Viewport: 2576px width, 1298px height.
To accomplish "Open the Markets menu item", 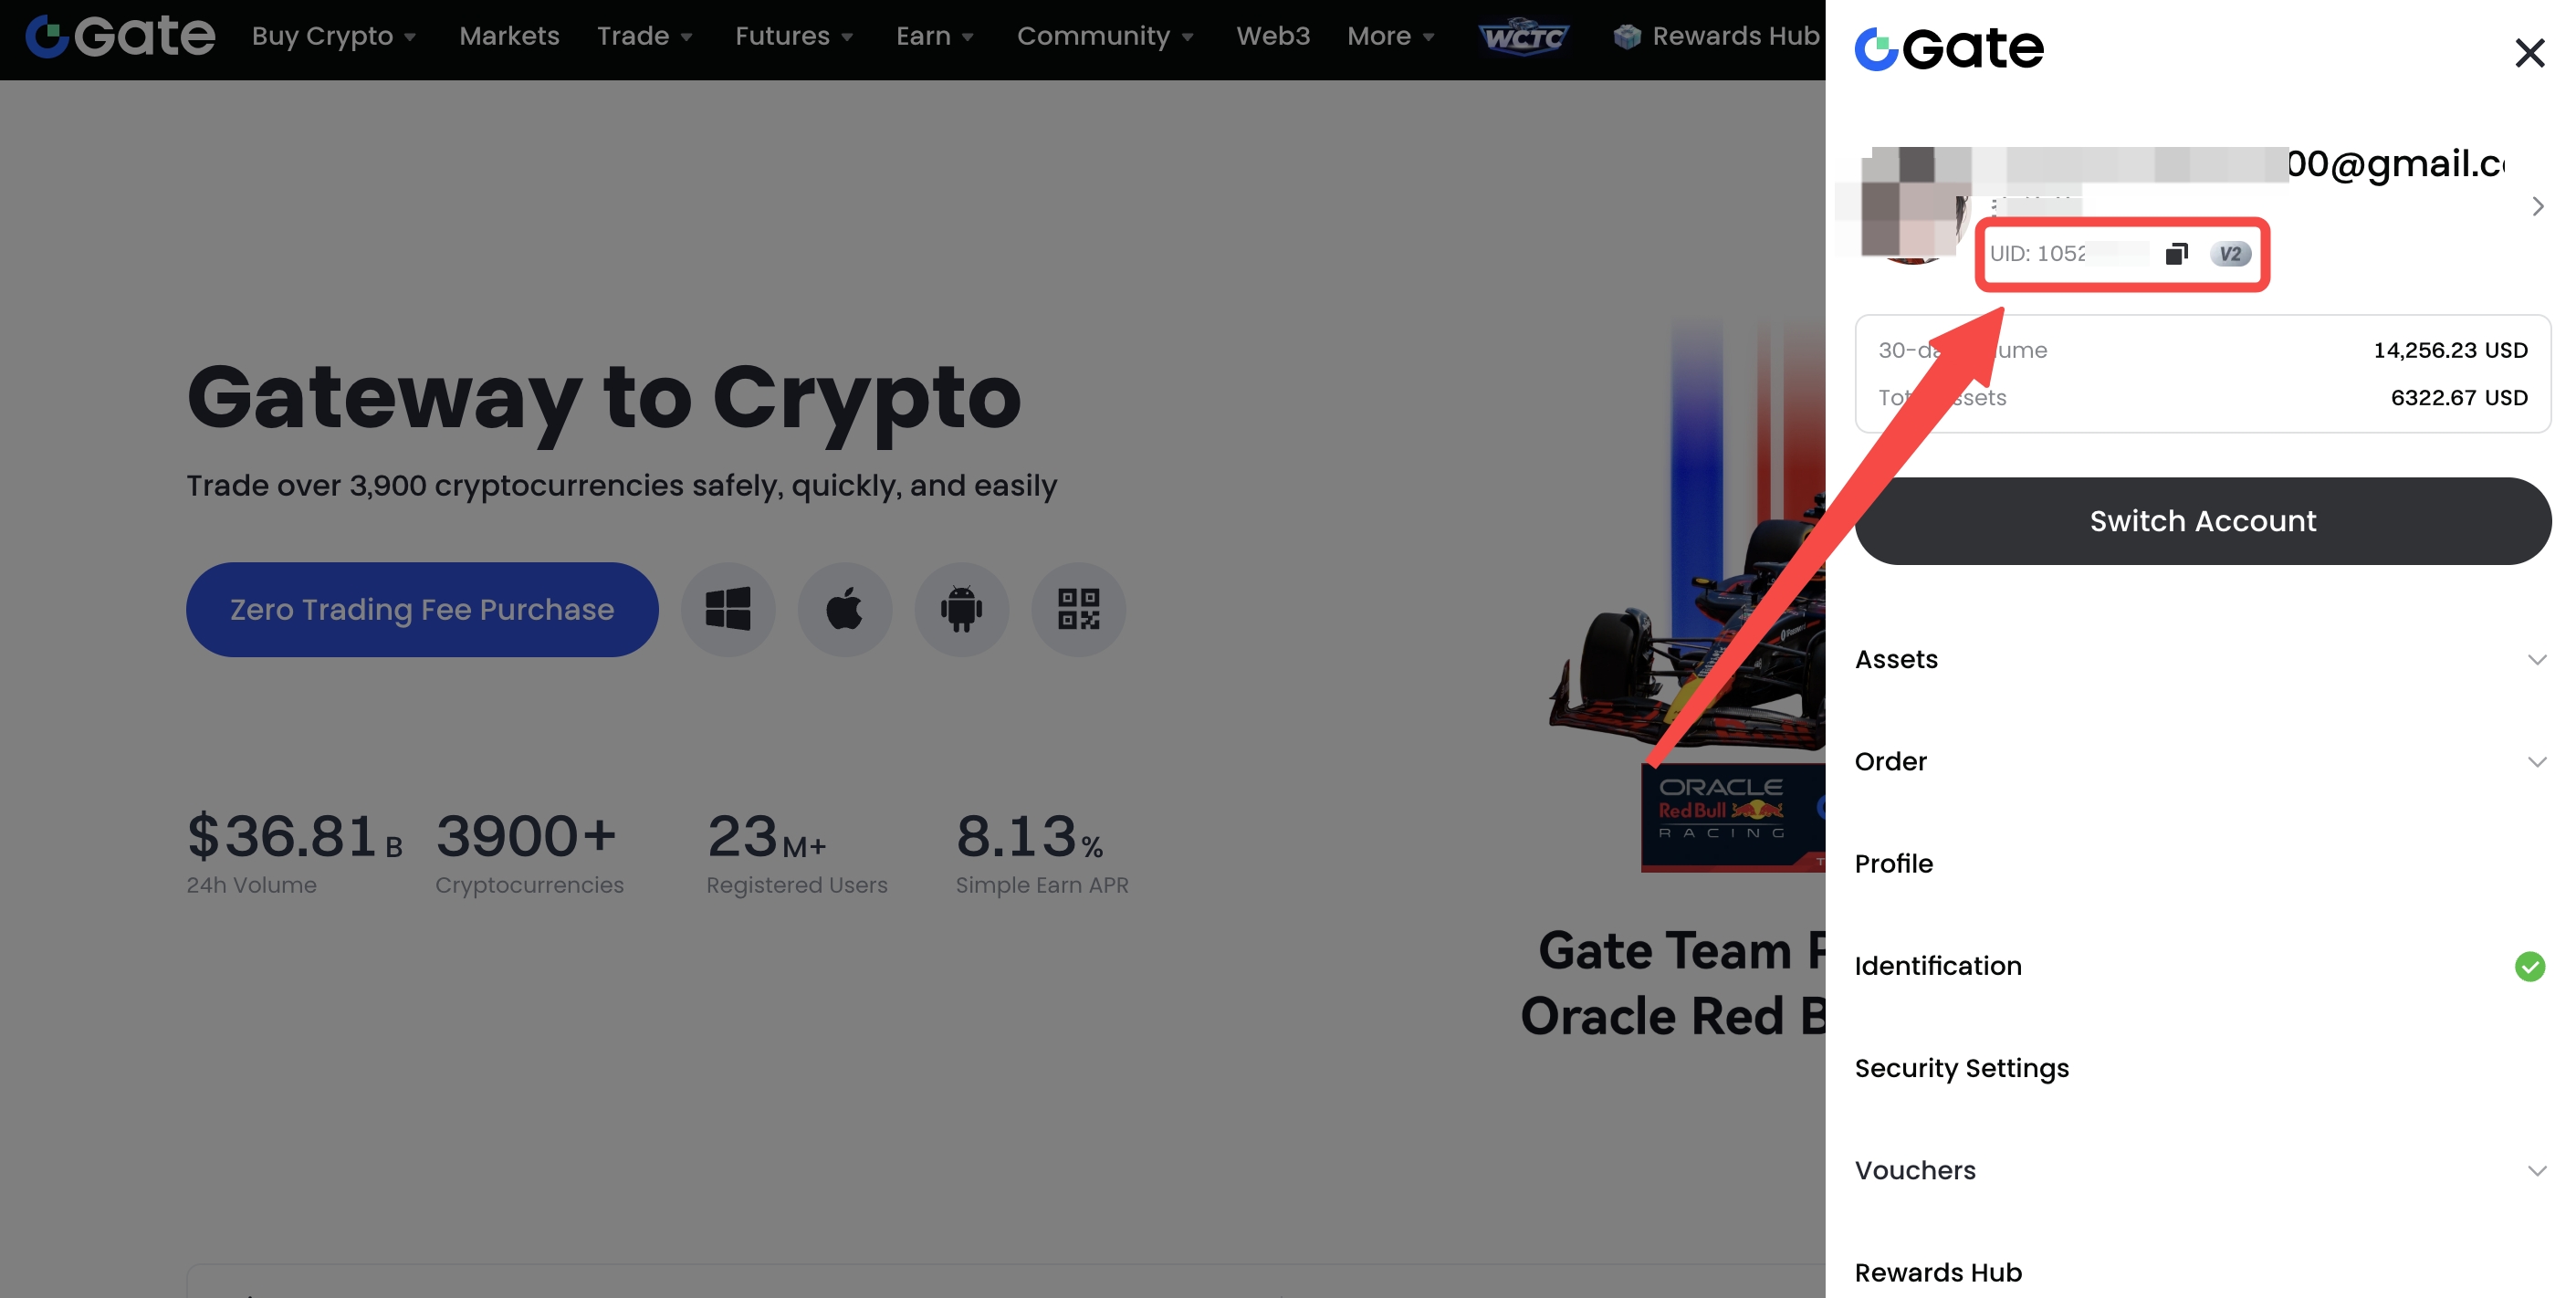I will (509, 37).
